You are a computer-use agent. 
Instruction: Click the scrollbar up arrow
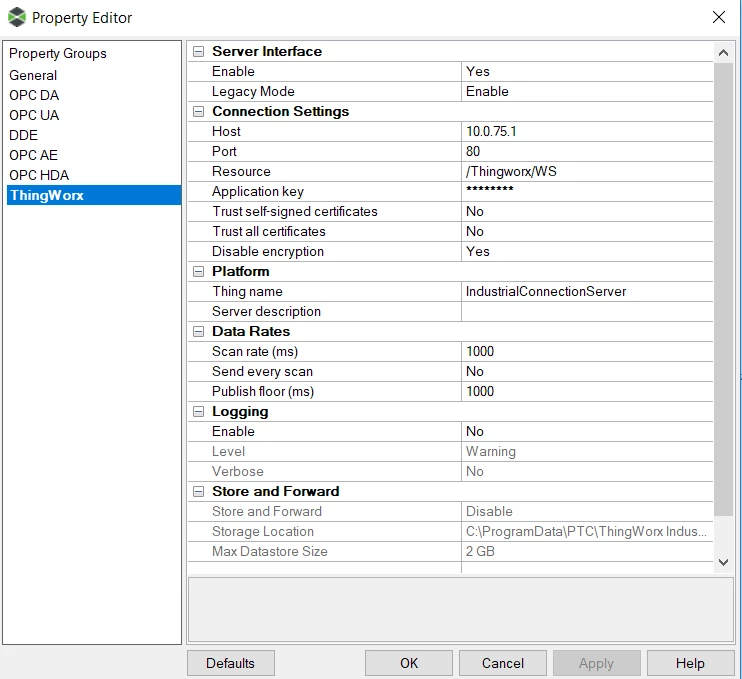point(723,53)
